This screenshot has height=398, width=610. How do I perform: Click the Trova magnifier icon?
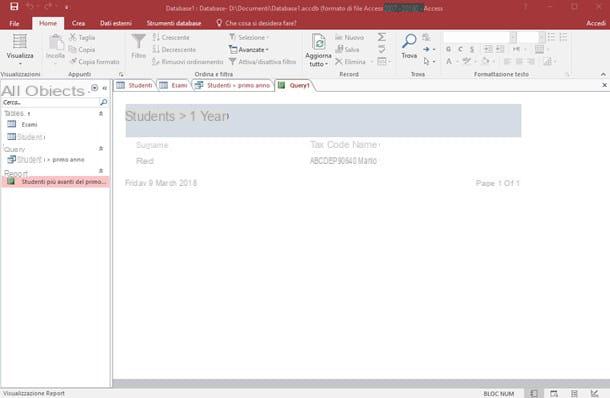(x=409, y=41)
